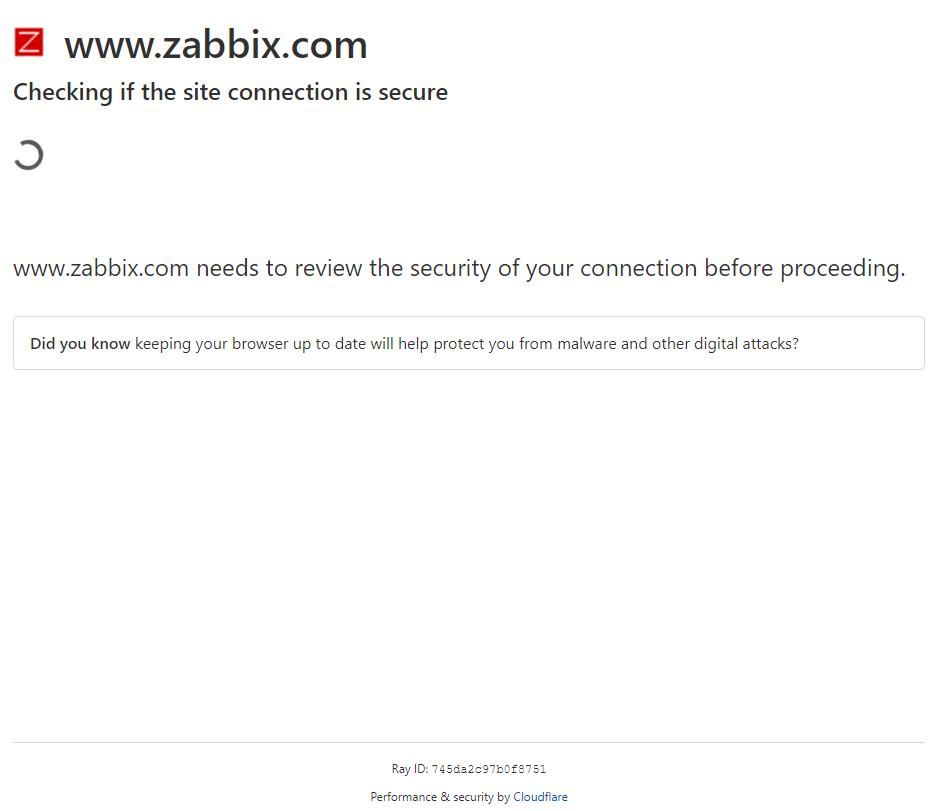
Task: Click the word 'Checking' in the subheading
Action: coord(62,93)
